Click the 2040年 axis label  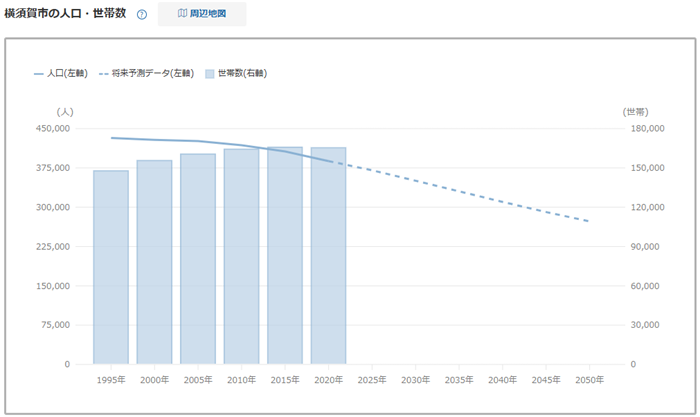[502, 380]
